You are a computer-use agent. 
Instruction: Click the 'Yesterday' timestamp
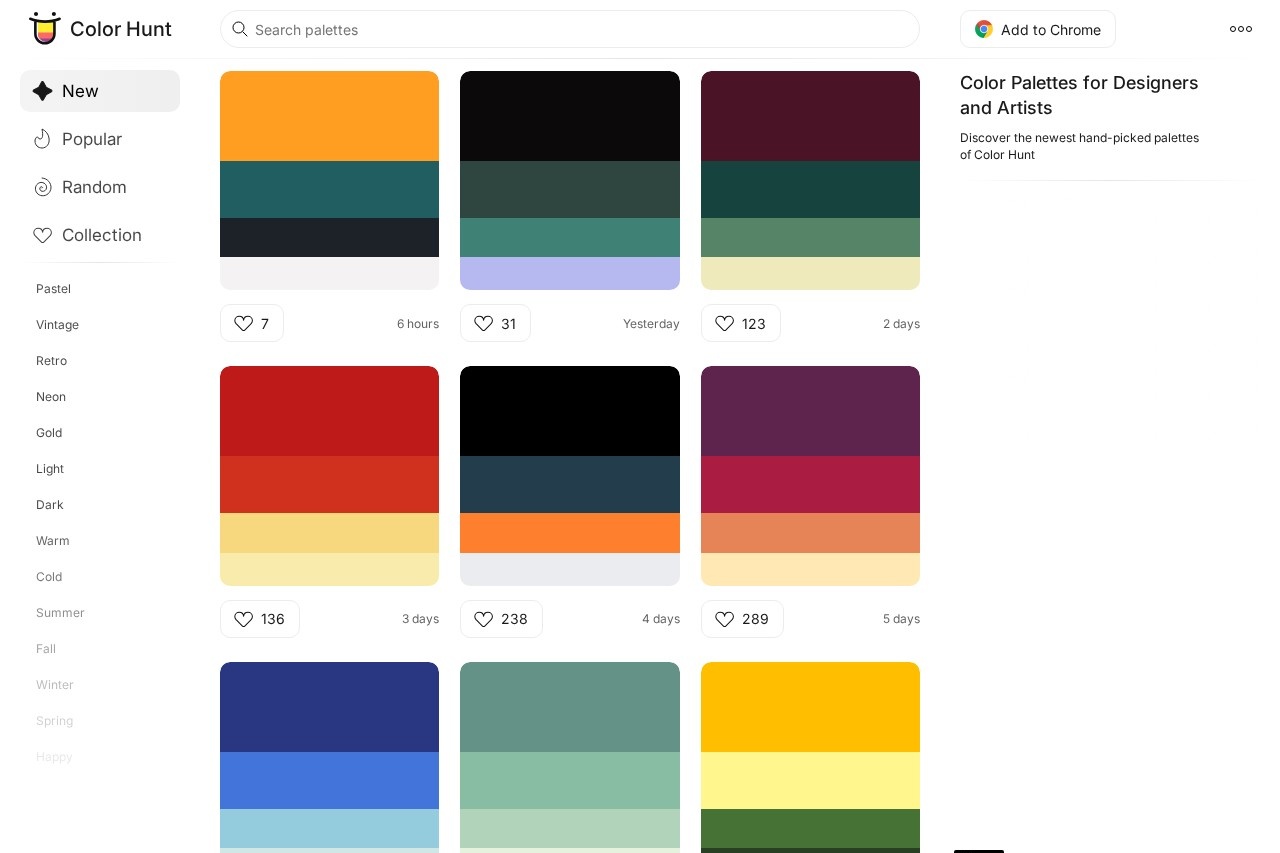651,324
